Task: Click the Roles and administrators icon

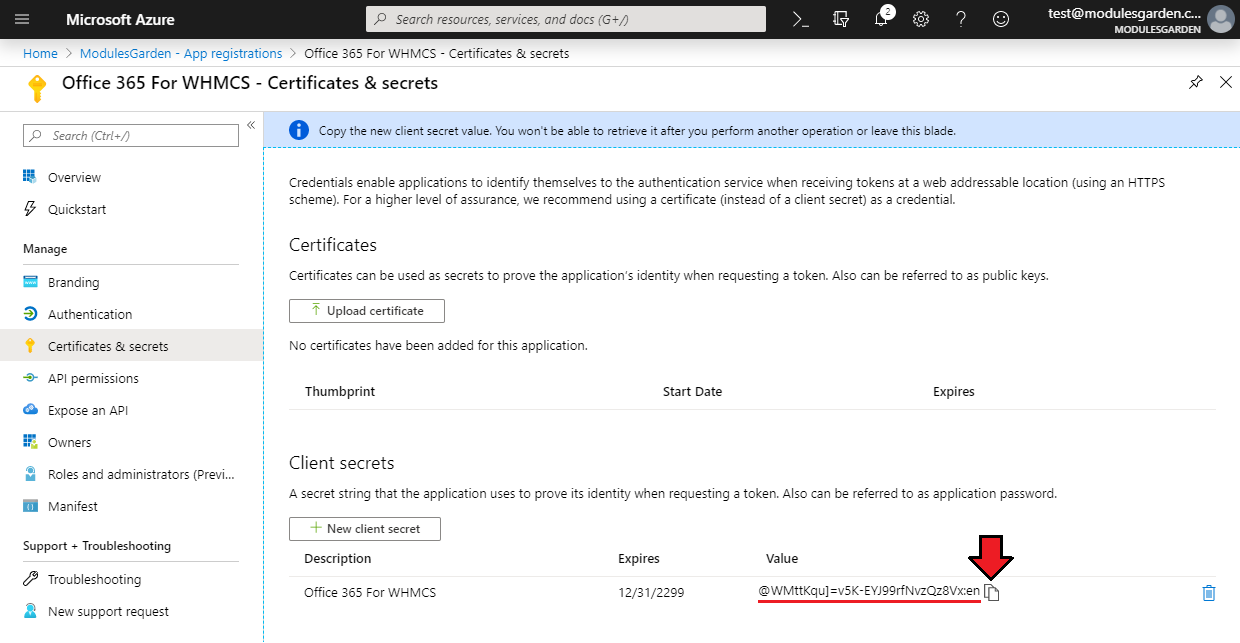Action: [x=30, y=474]
